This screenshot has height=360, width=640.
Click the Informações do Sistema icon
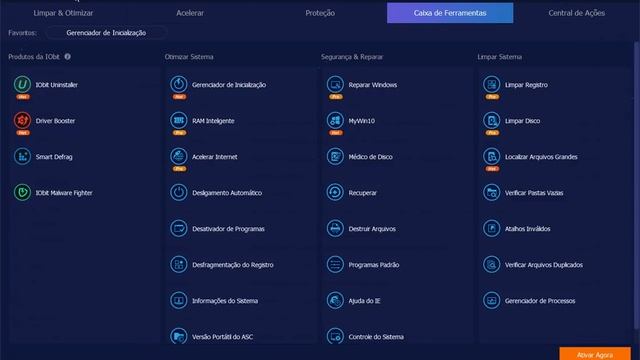click(179, 300)
